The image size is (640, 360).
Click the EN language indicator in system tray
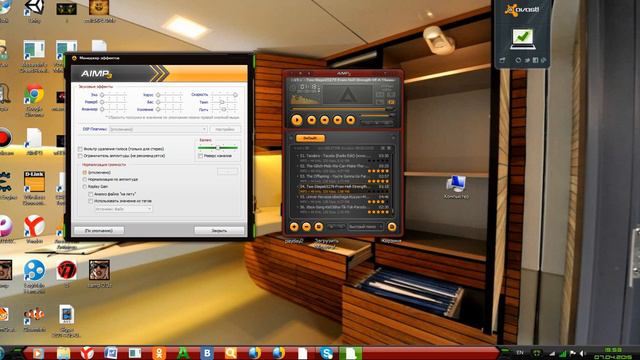coord(520,353)
